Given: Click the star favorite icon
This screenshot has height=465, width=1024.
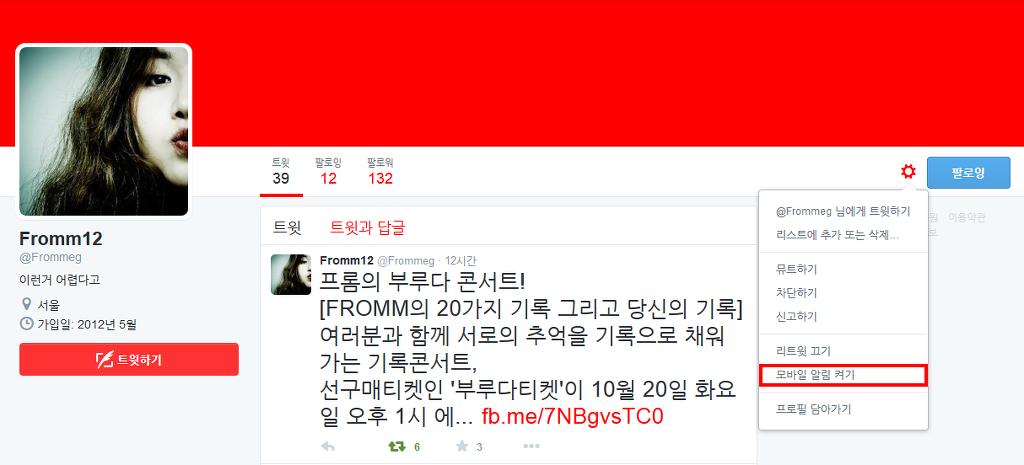Looking at the screenshot, I should [x=462, y=447].
